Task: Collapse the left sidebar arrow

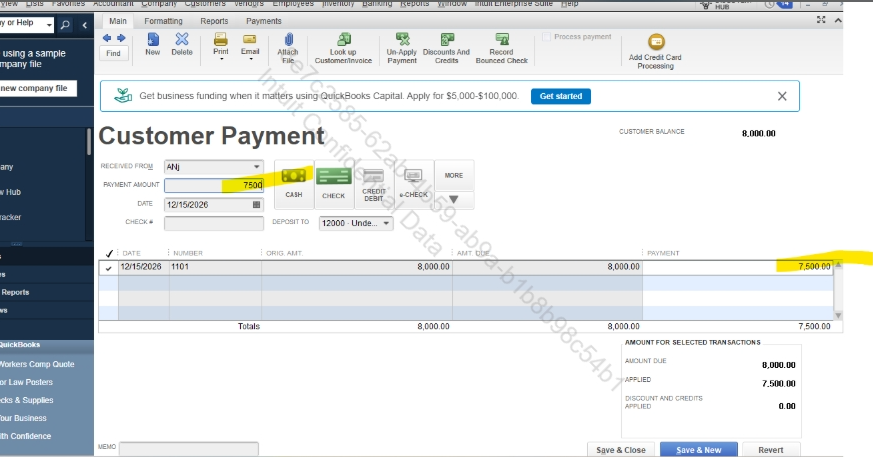Action: coord(84,25)
